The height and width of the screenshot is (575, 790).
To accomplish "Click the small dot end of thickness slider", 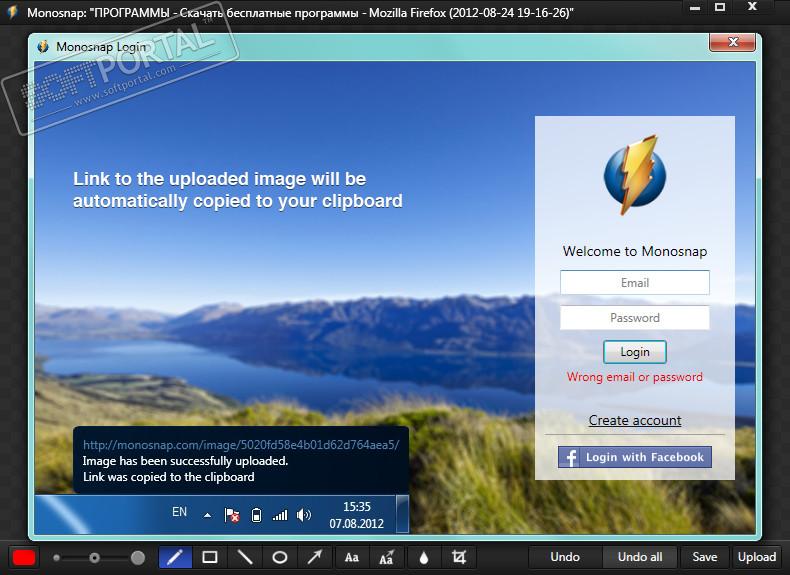I will click(56, 558).
